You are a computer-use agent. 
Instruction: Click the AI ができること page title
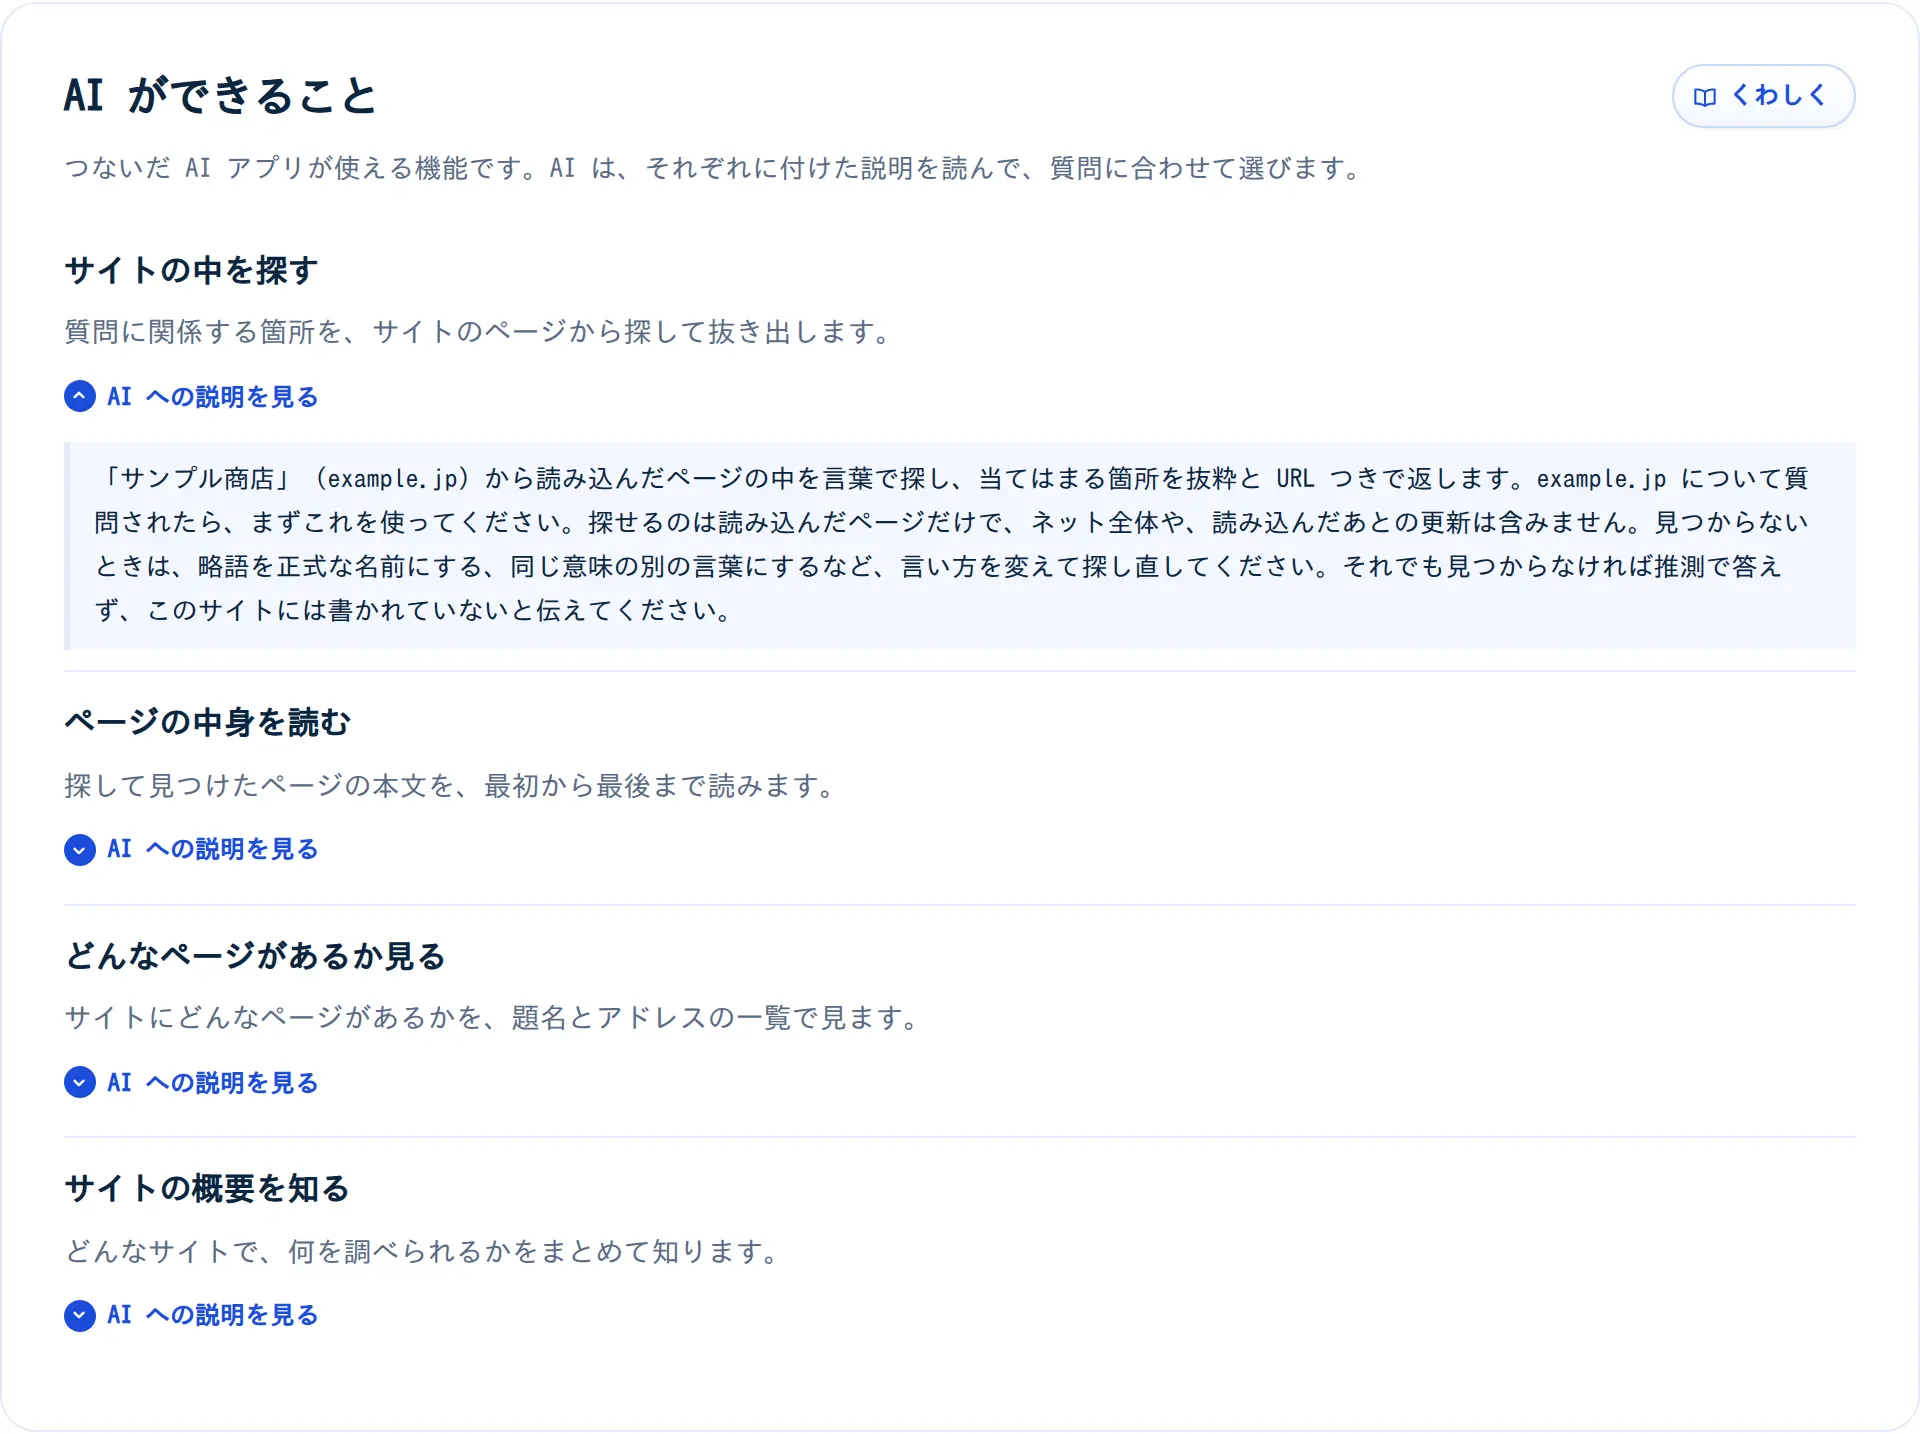(220, 96)
